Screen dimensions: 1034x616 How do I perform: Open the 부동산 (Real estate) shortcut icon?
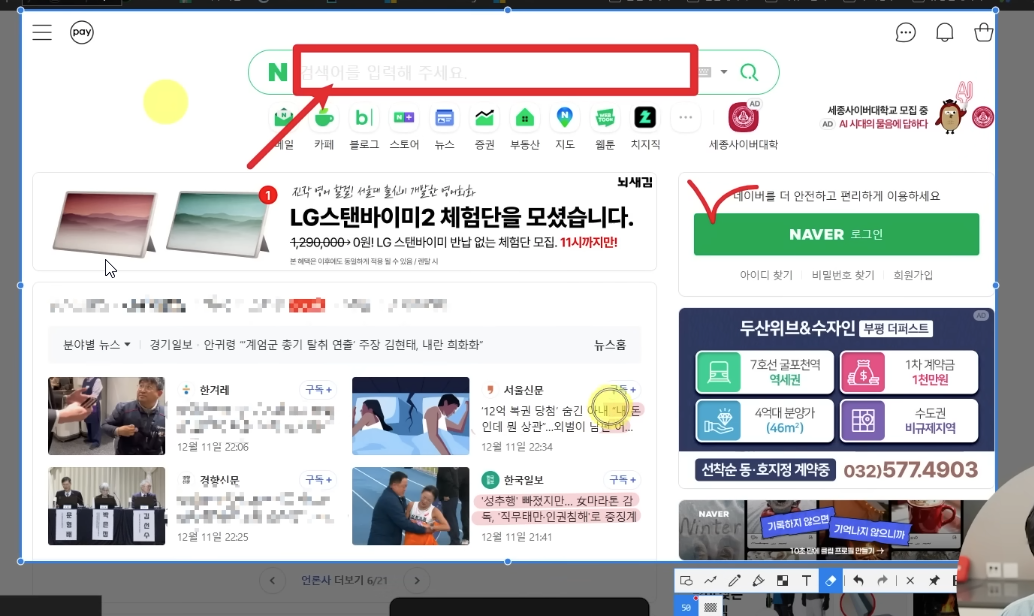pos(525,118)
